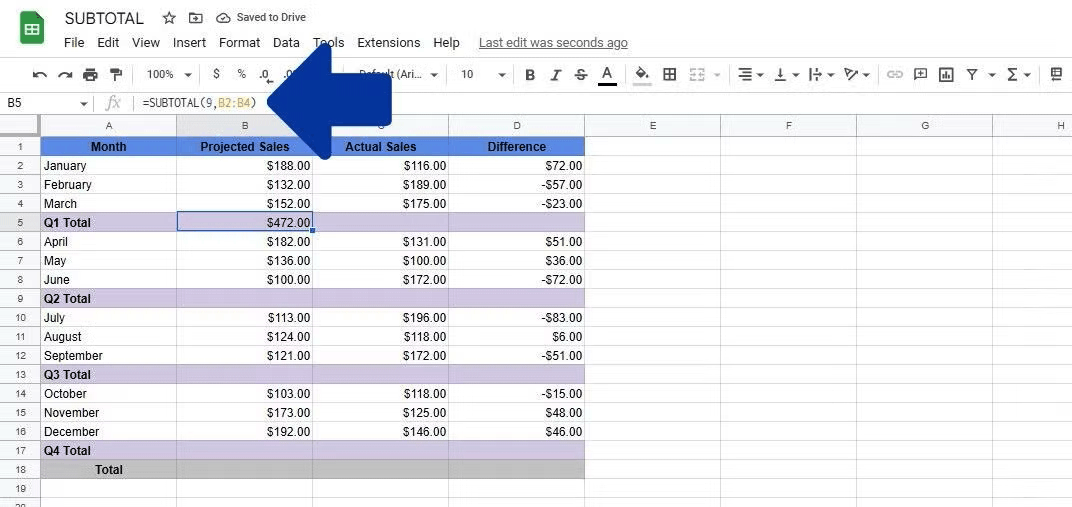The width and height of the screenshot is (1072, 507).
Task: Click the Insert chart icon
Action: (x=946, y=74)
